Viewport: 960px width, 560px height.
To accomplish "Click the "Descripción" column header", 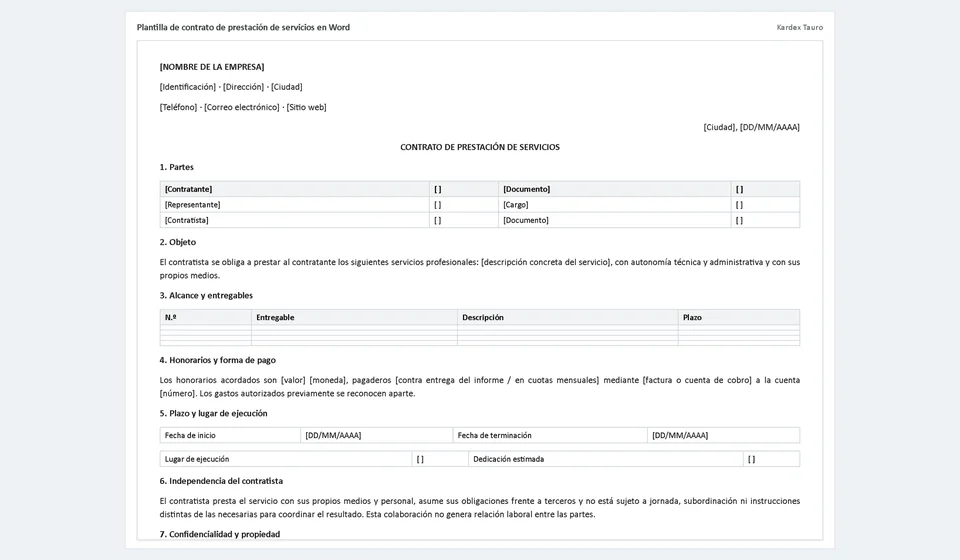I will 568,317.
